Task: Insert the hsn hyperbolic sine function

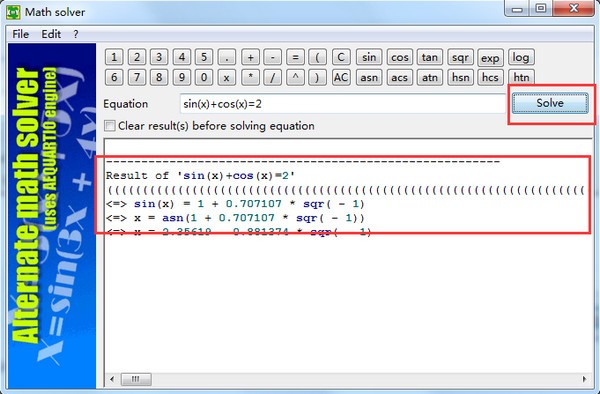Action: click(x=460, y=77)
